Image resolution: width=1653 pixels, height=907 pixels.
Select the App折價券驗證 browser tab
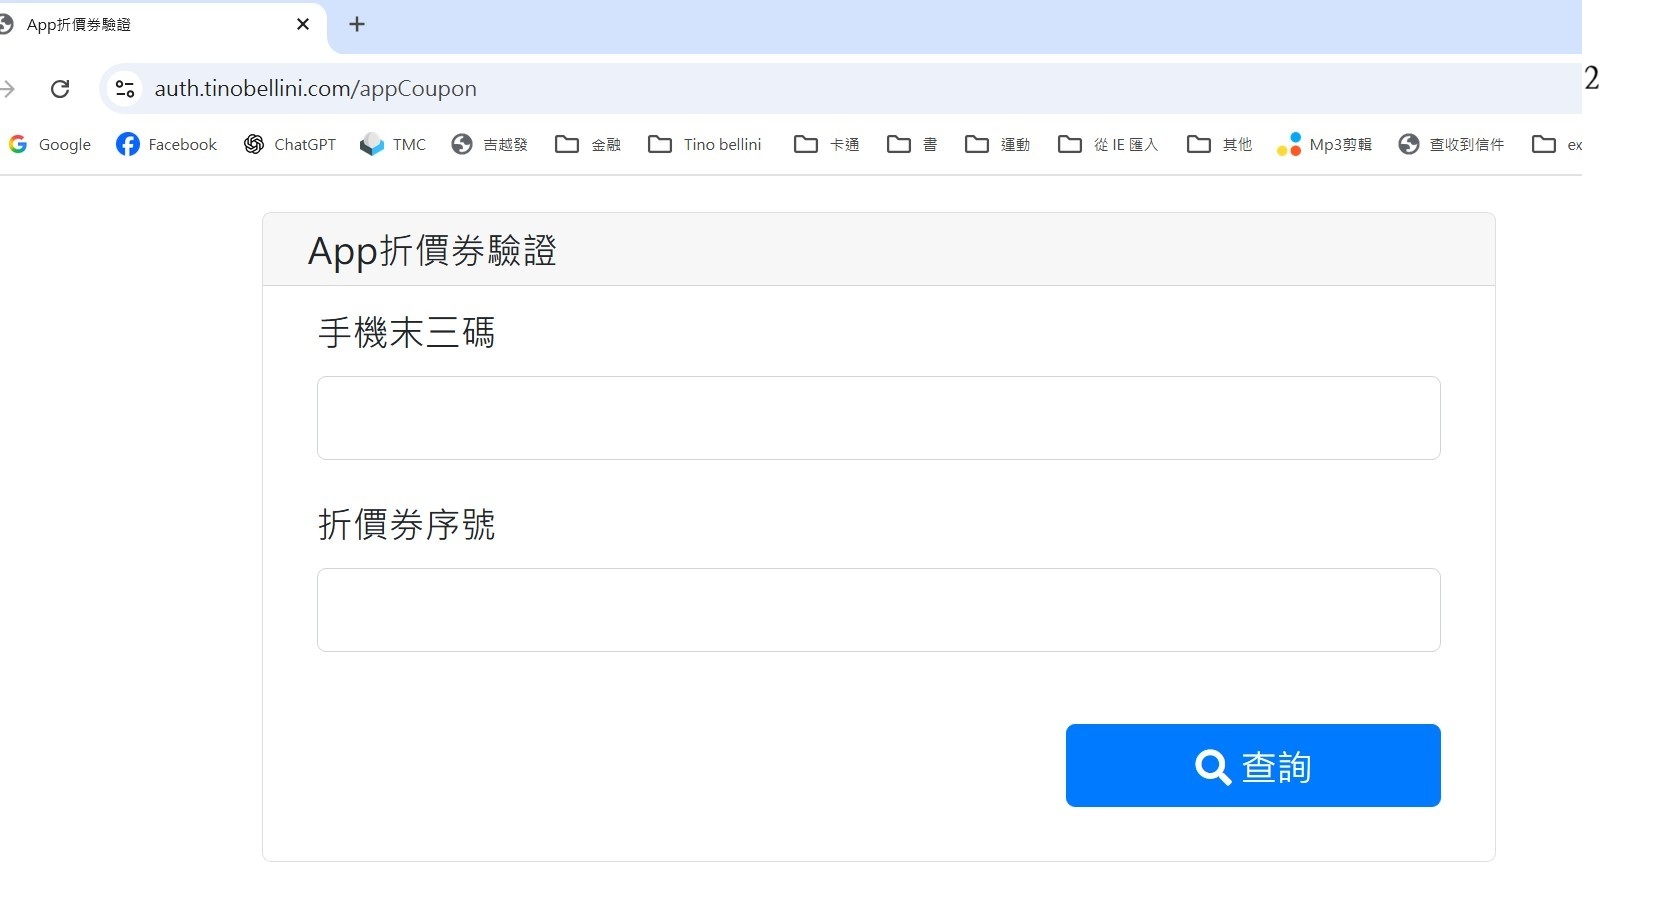(150, 25)
